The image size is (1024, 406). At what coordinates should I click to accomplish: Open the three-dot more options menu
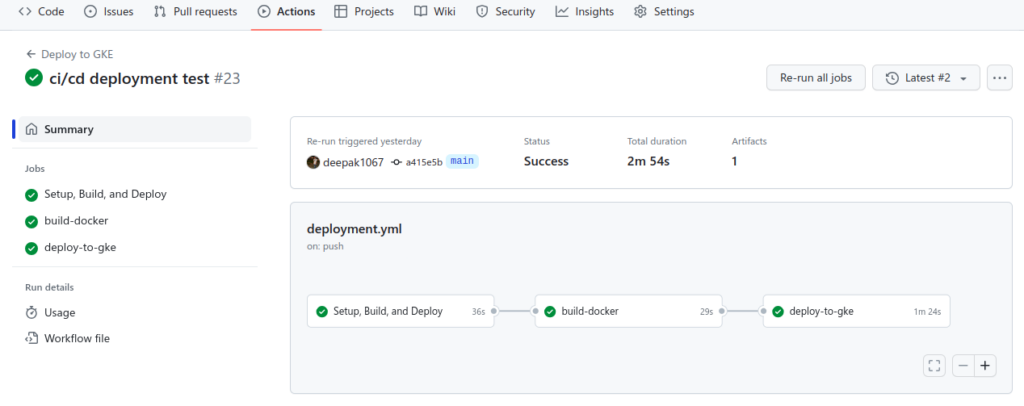pyautogui.click(x=999, y=78)
